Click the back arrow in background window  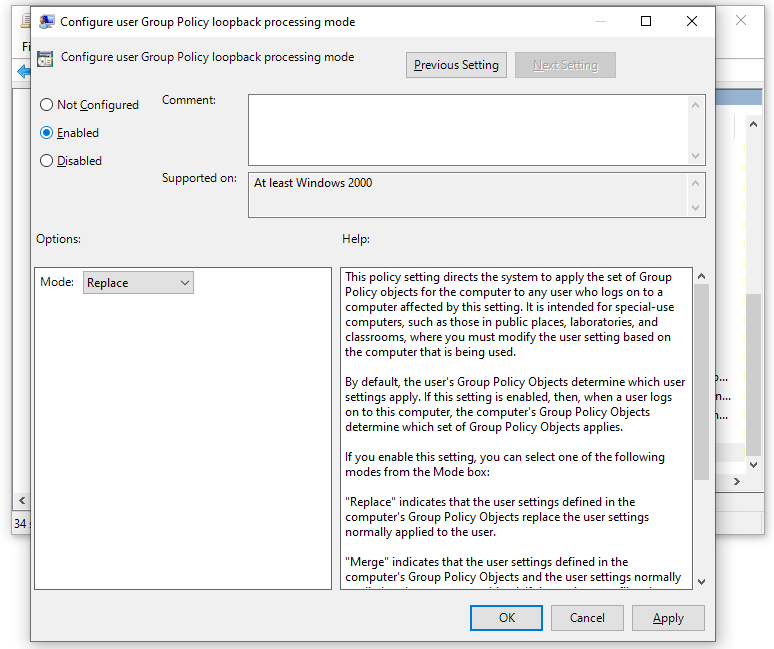coord(23,72)
